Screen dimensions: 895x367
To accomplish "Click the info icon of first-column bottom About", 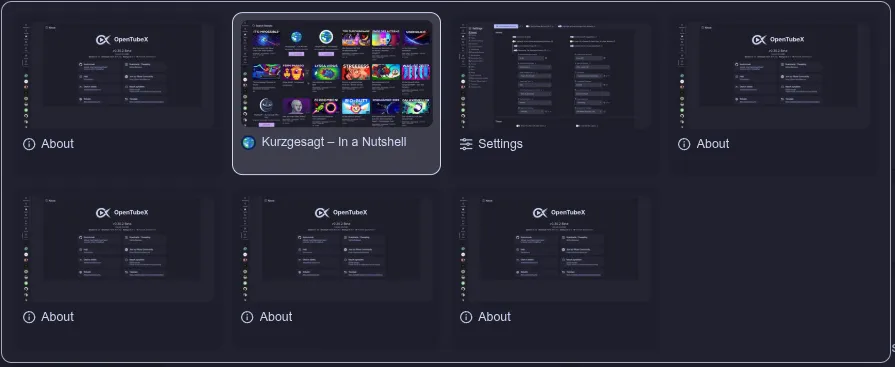I will [29, 317].
